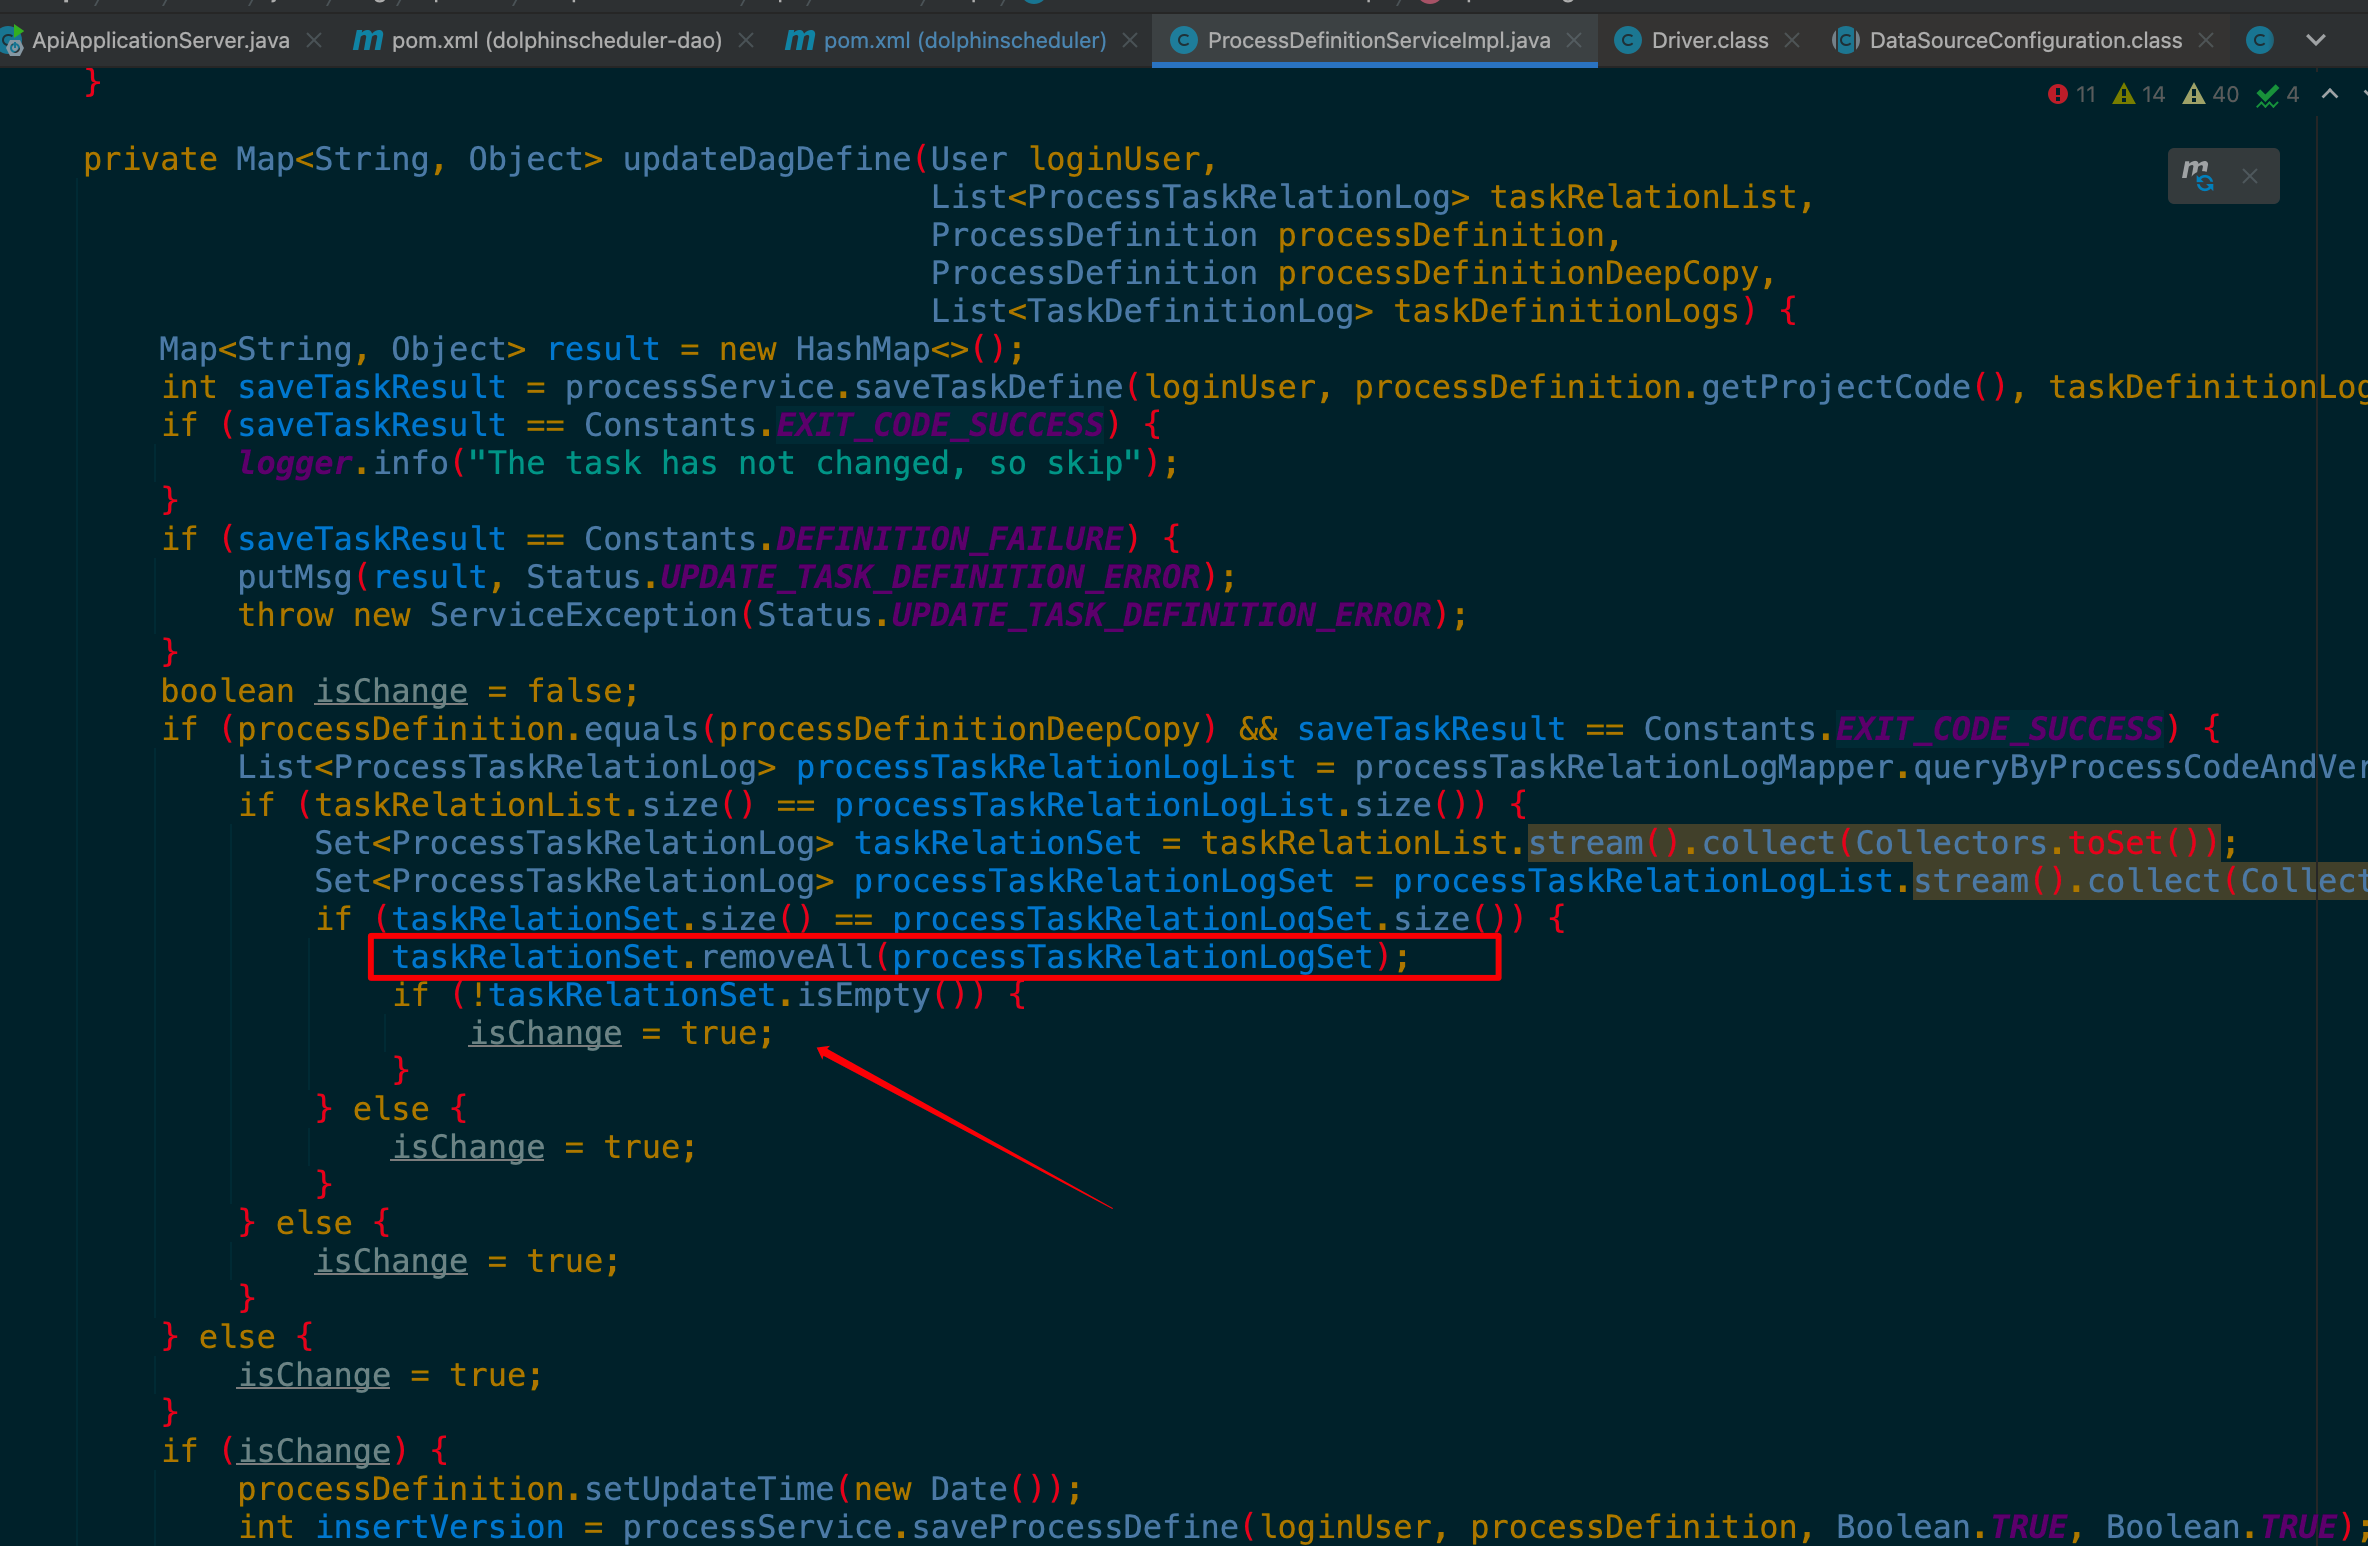Image resolution: width=2368 pixels, height=1546 pixels.
Task: Switch to pom.xml (dolphinscheduler) tab
Action: (x=964, y=40)
